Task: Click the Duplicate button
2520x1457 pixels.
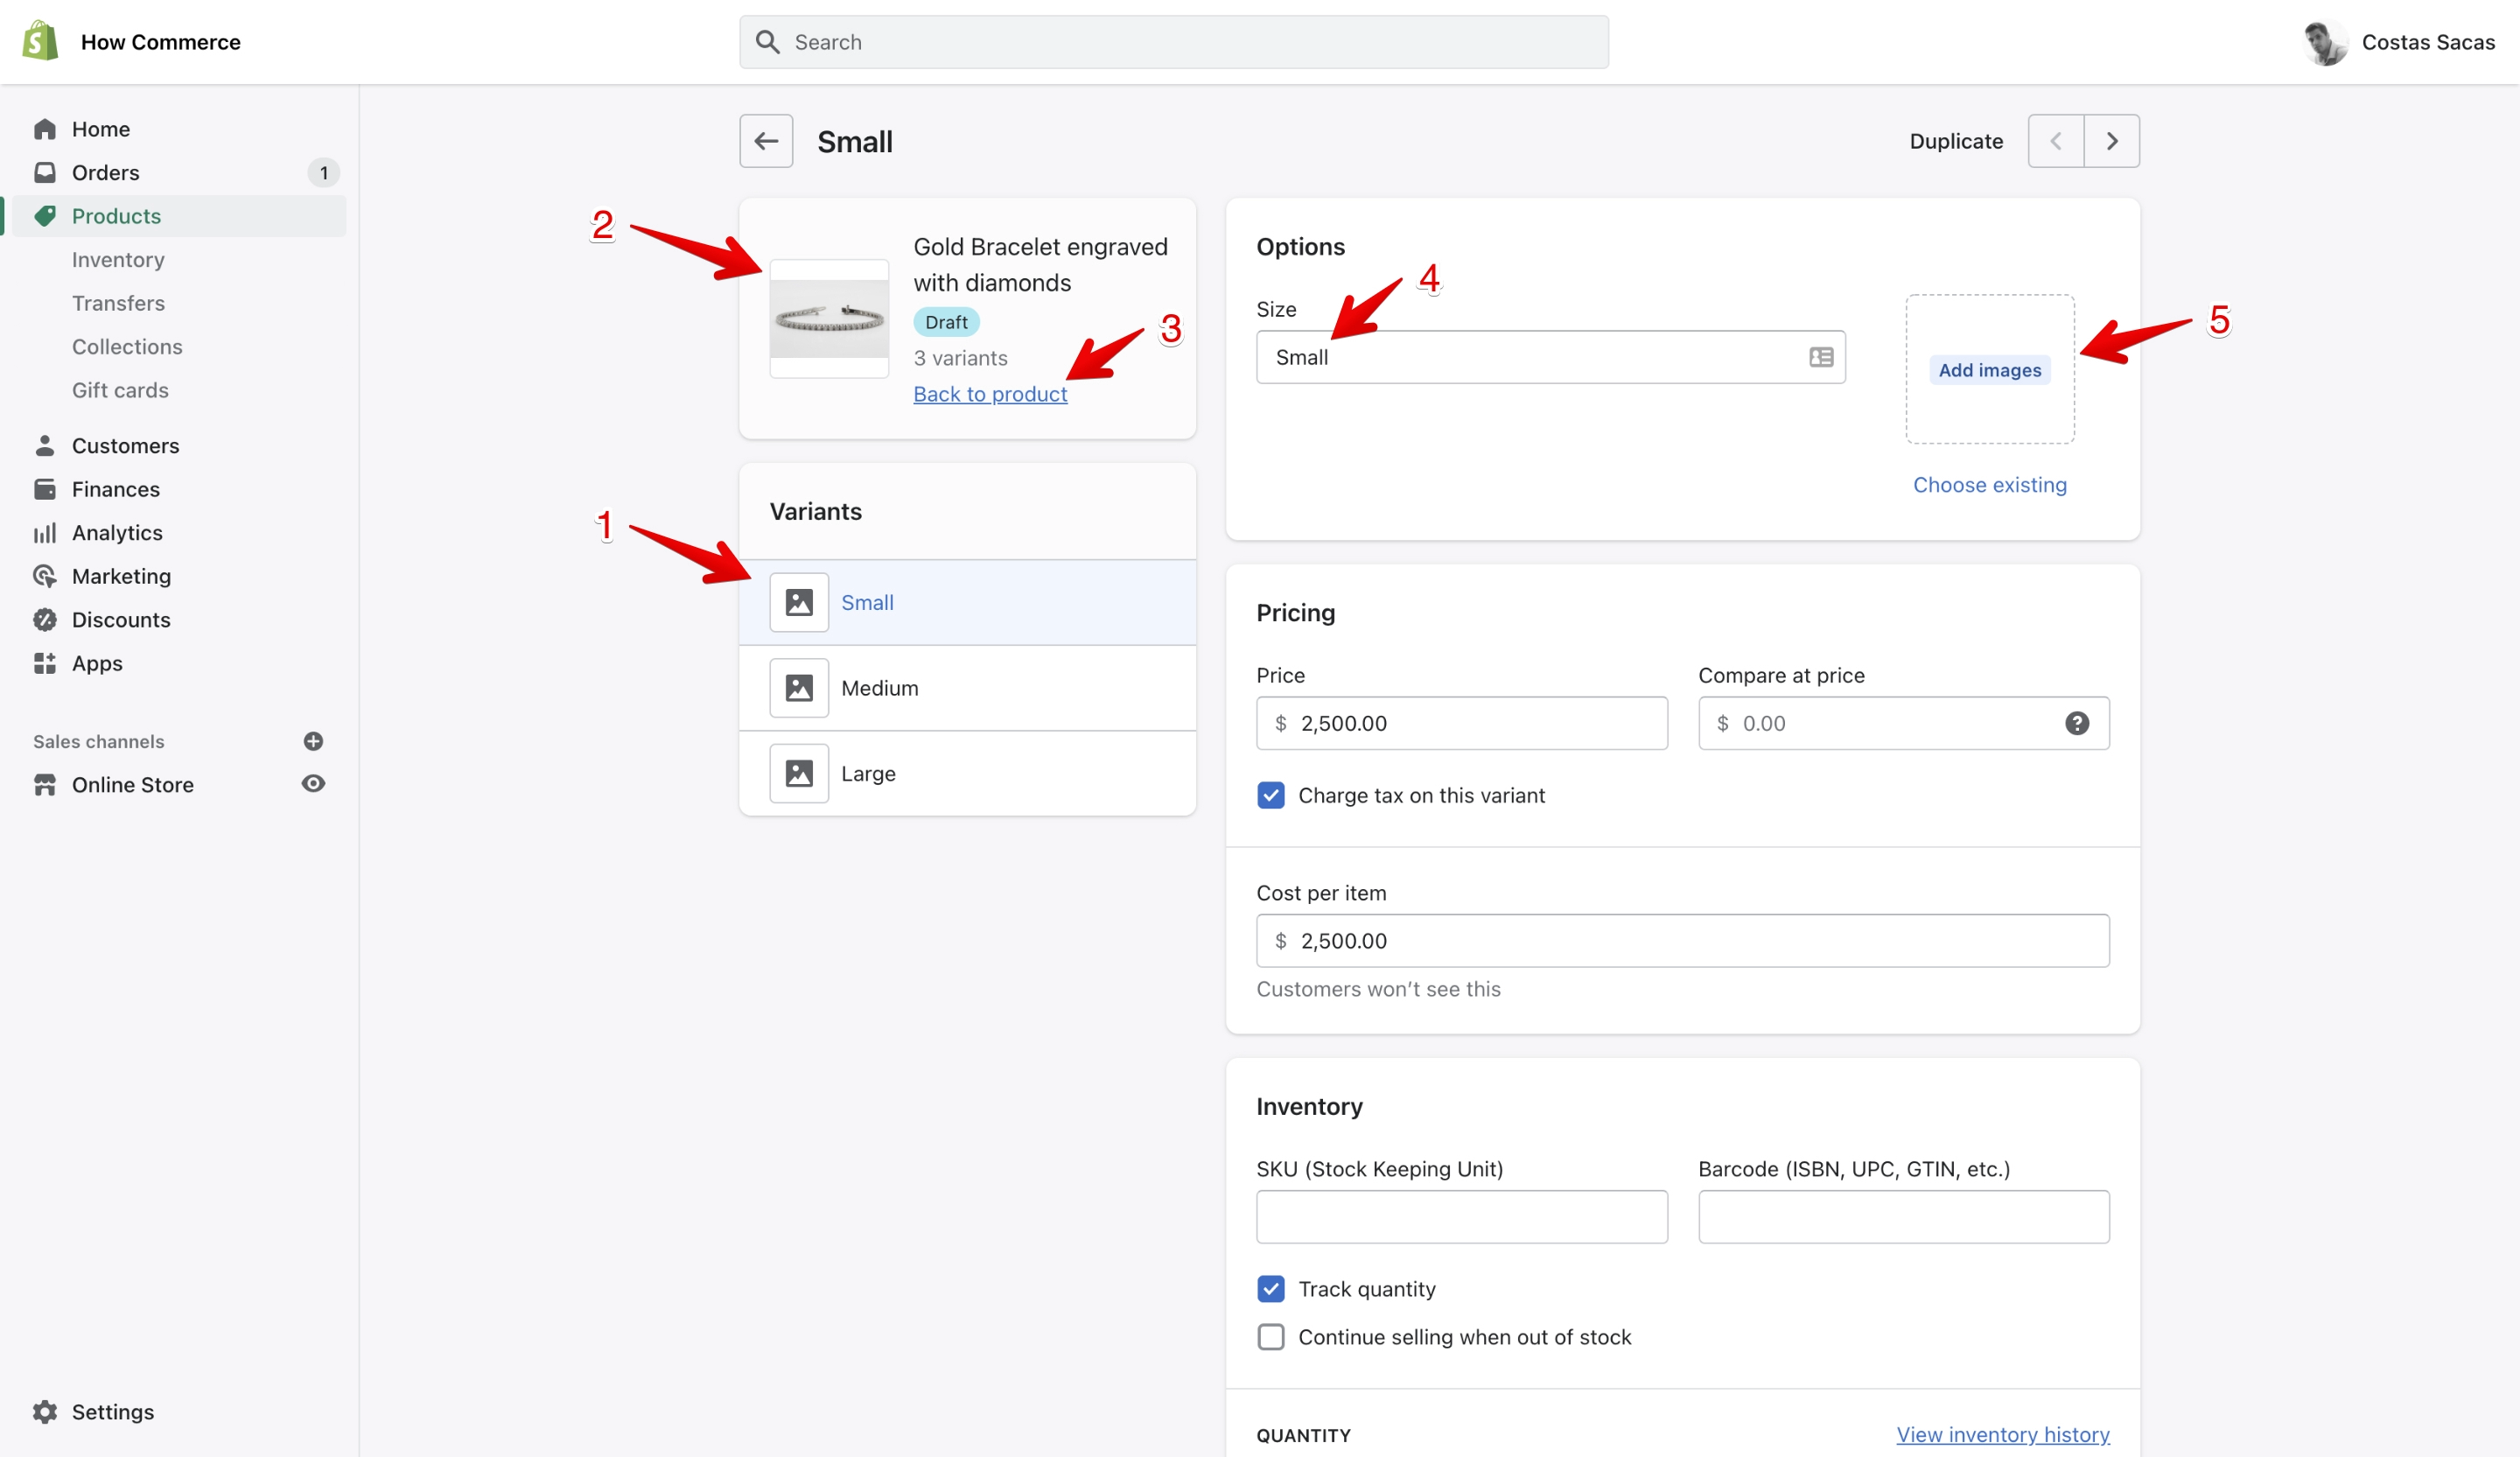Action: coord(1956,141)
